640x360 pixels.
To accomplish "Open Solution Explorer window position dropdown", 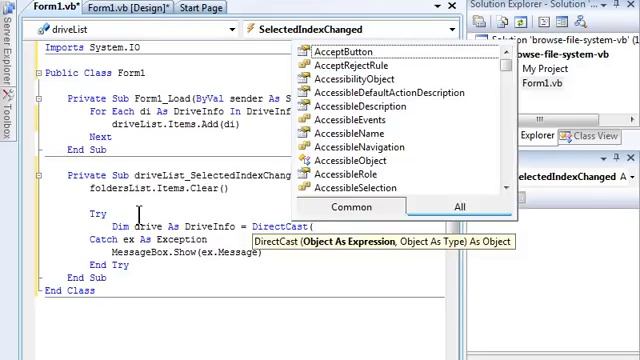I will pos(603,4).
